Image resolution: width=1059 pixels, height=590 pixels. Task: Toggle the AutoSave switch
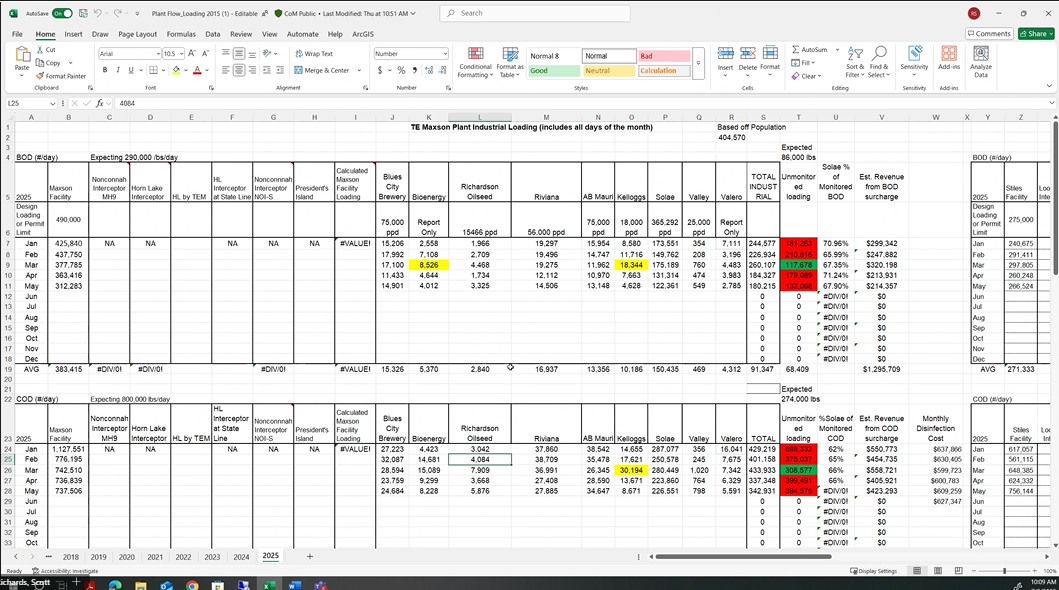click(62, 13)
